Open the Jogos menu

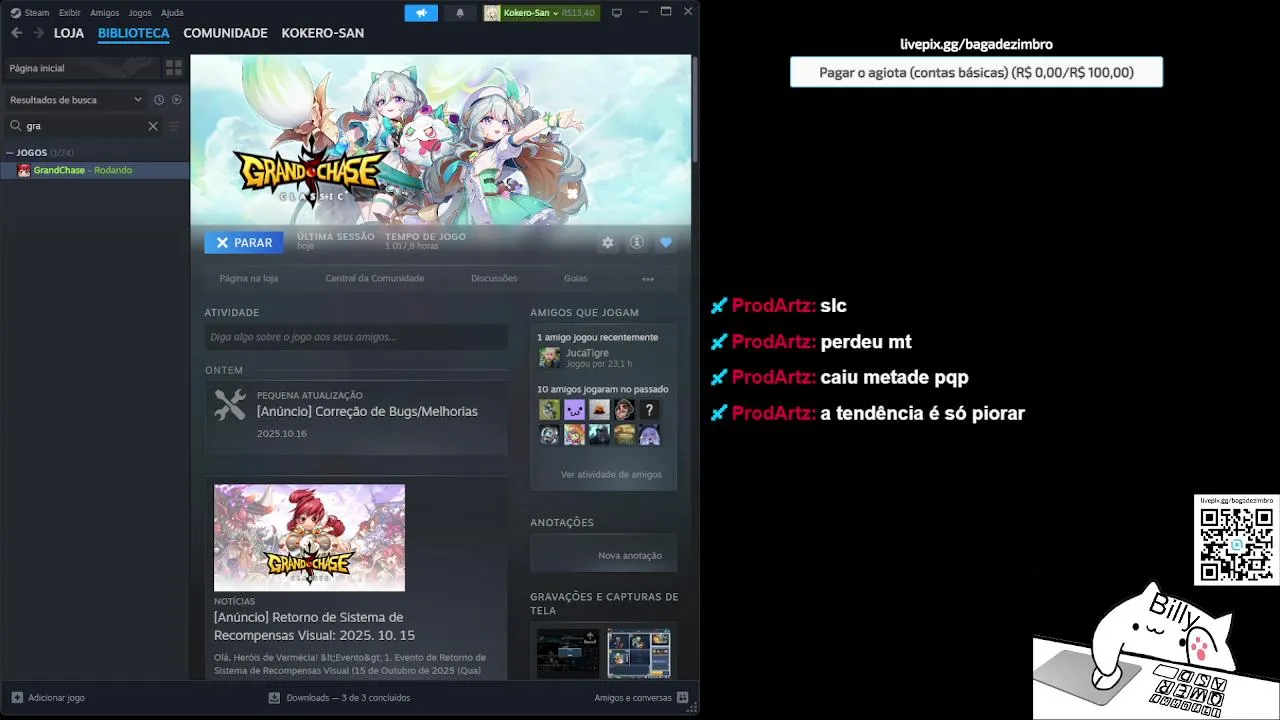tap(140, 13)
